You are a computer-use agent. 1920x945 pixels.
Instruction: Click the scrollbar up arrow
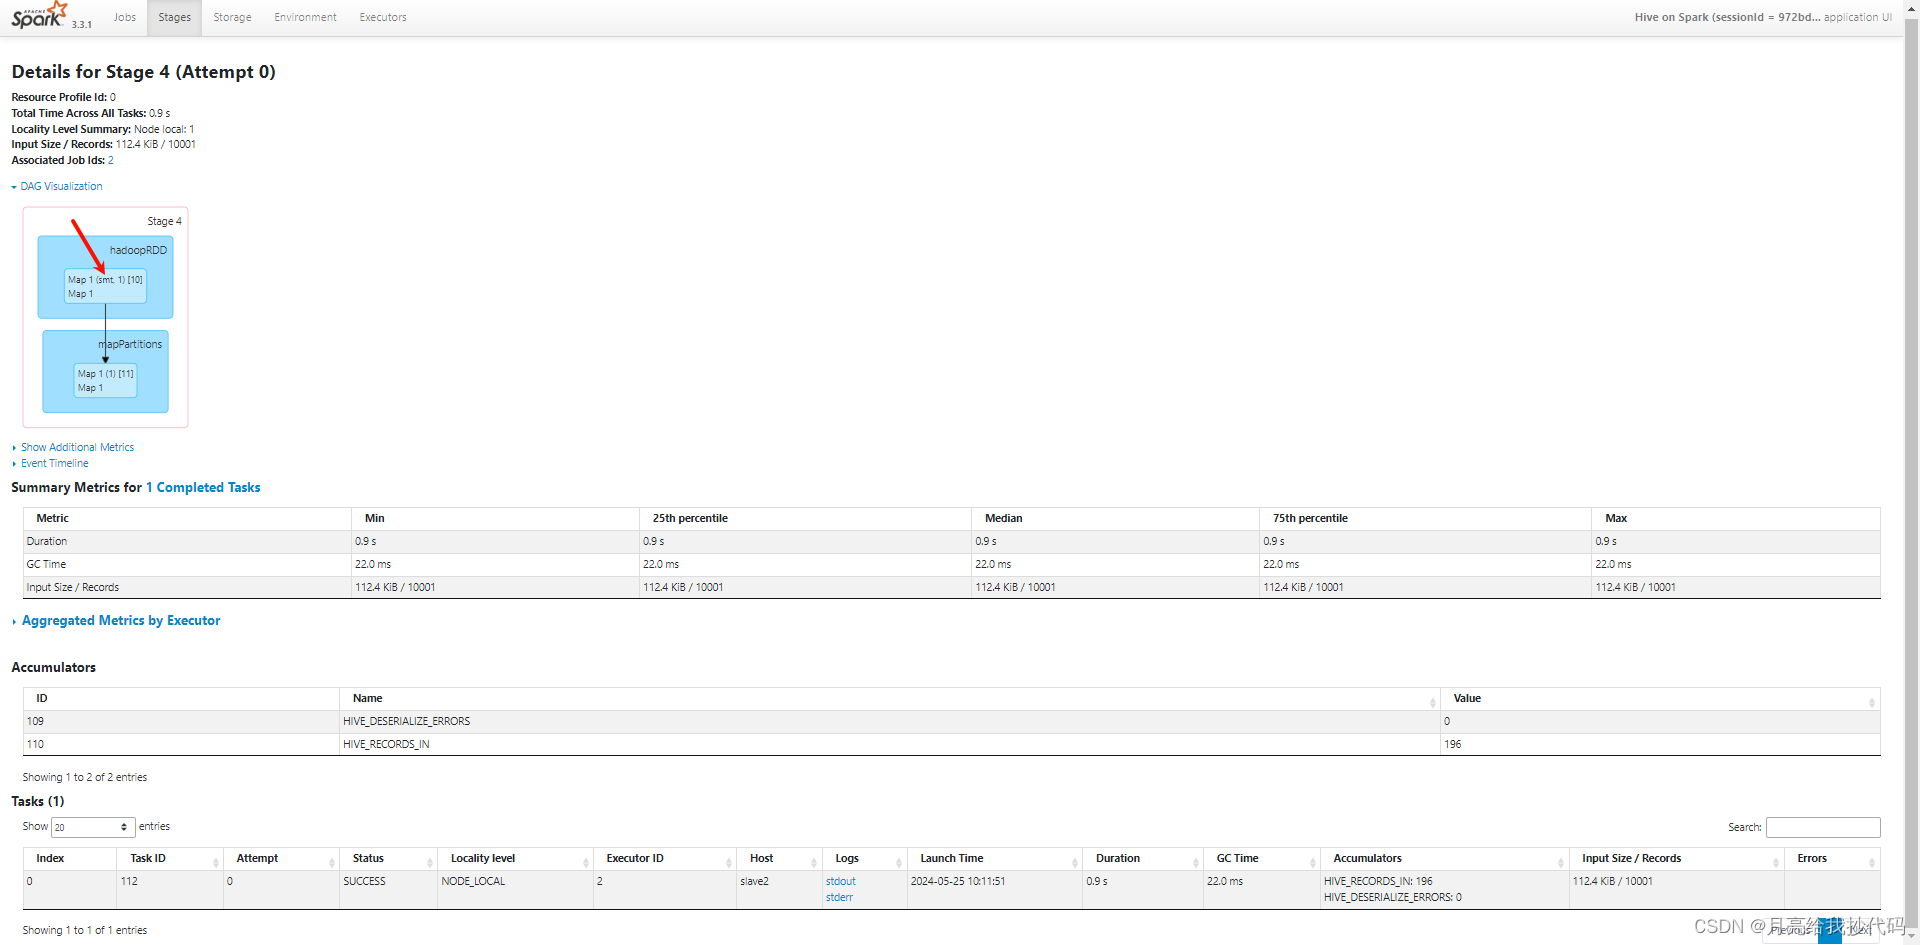coord(1911,6)
